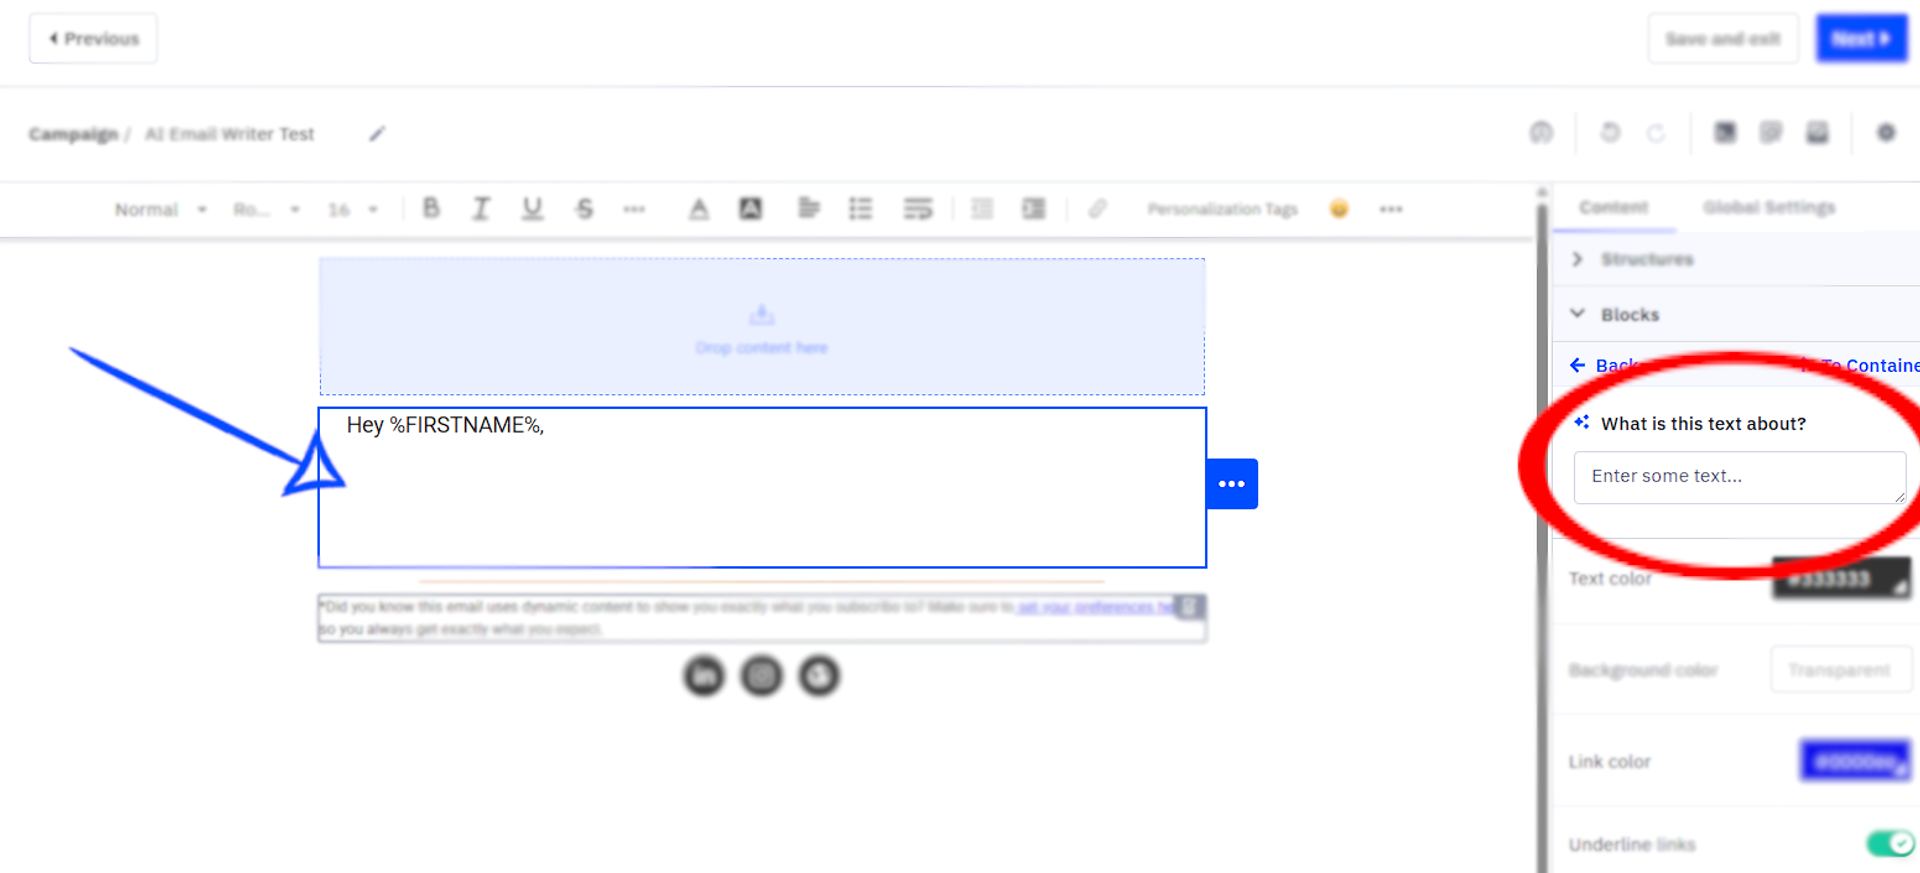Select the Content tab
The height and width of the screenshot is (873, 1920).
point(1613,207)
